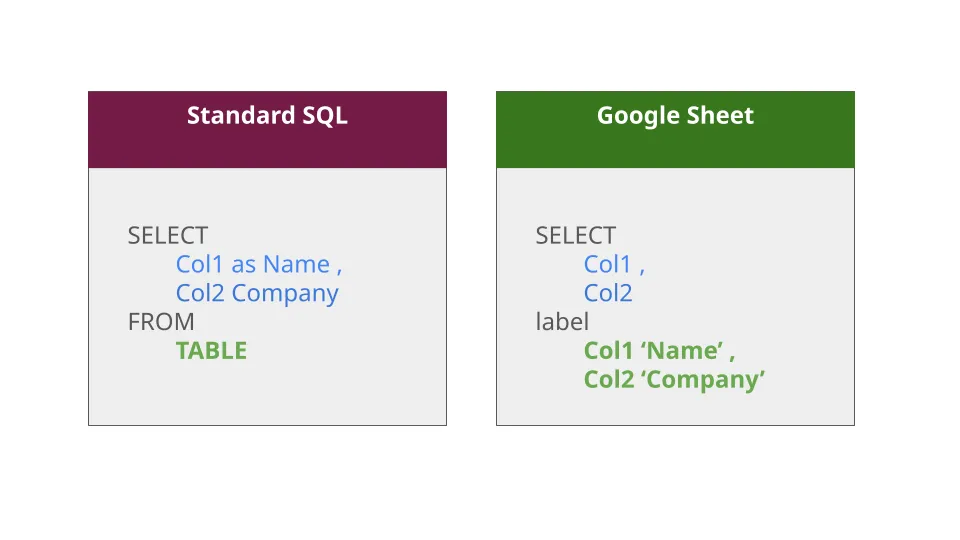Select the green TABLE text

[211, 351]
